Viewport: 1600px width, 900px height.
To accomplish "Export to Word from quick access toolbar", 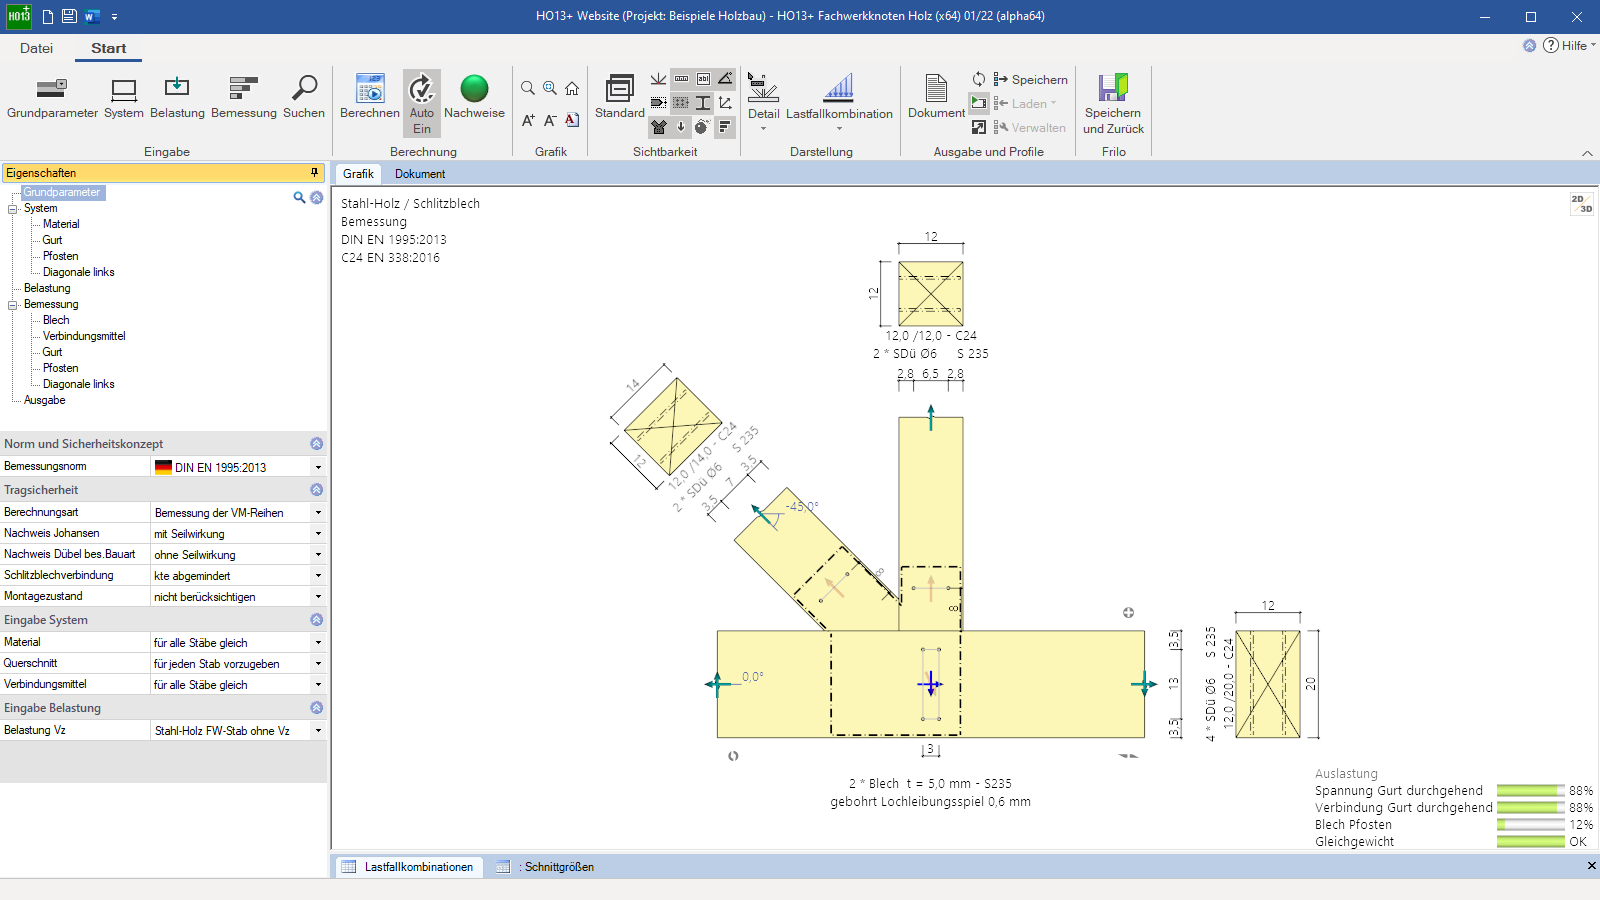I will [92, 16].
